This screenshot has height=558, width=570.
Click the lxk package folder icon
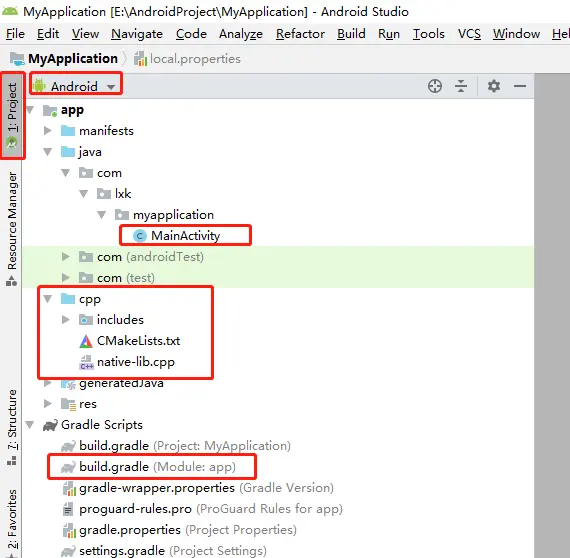click(104, 194)
